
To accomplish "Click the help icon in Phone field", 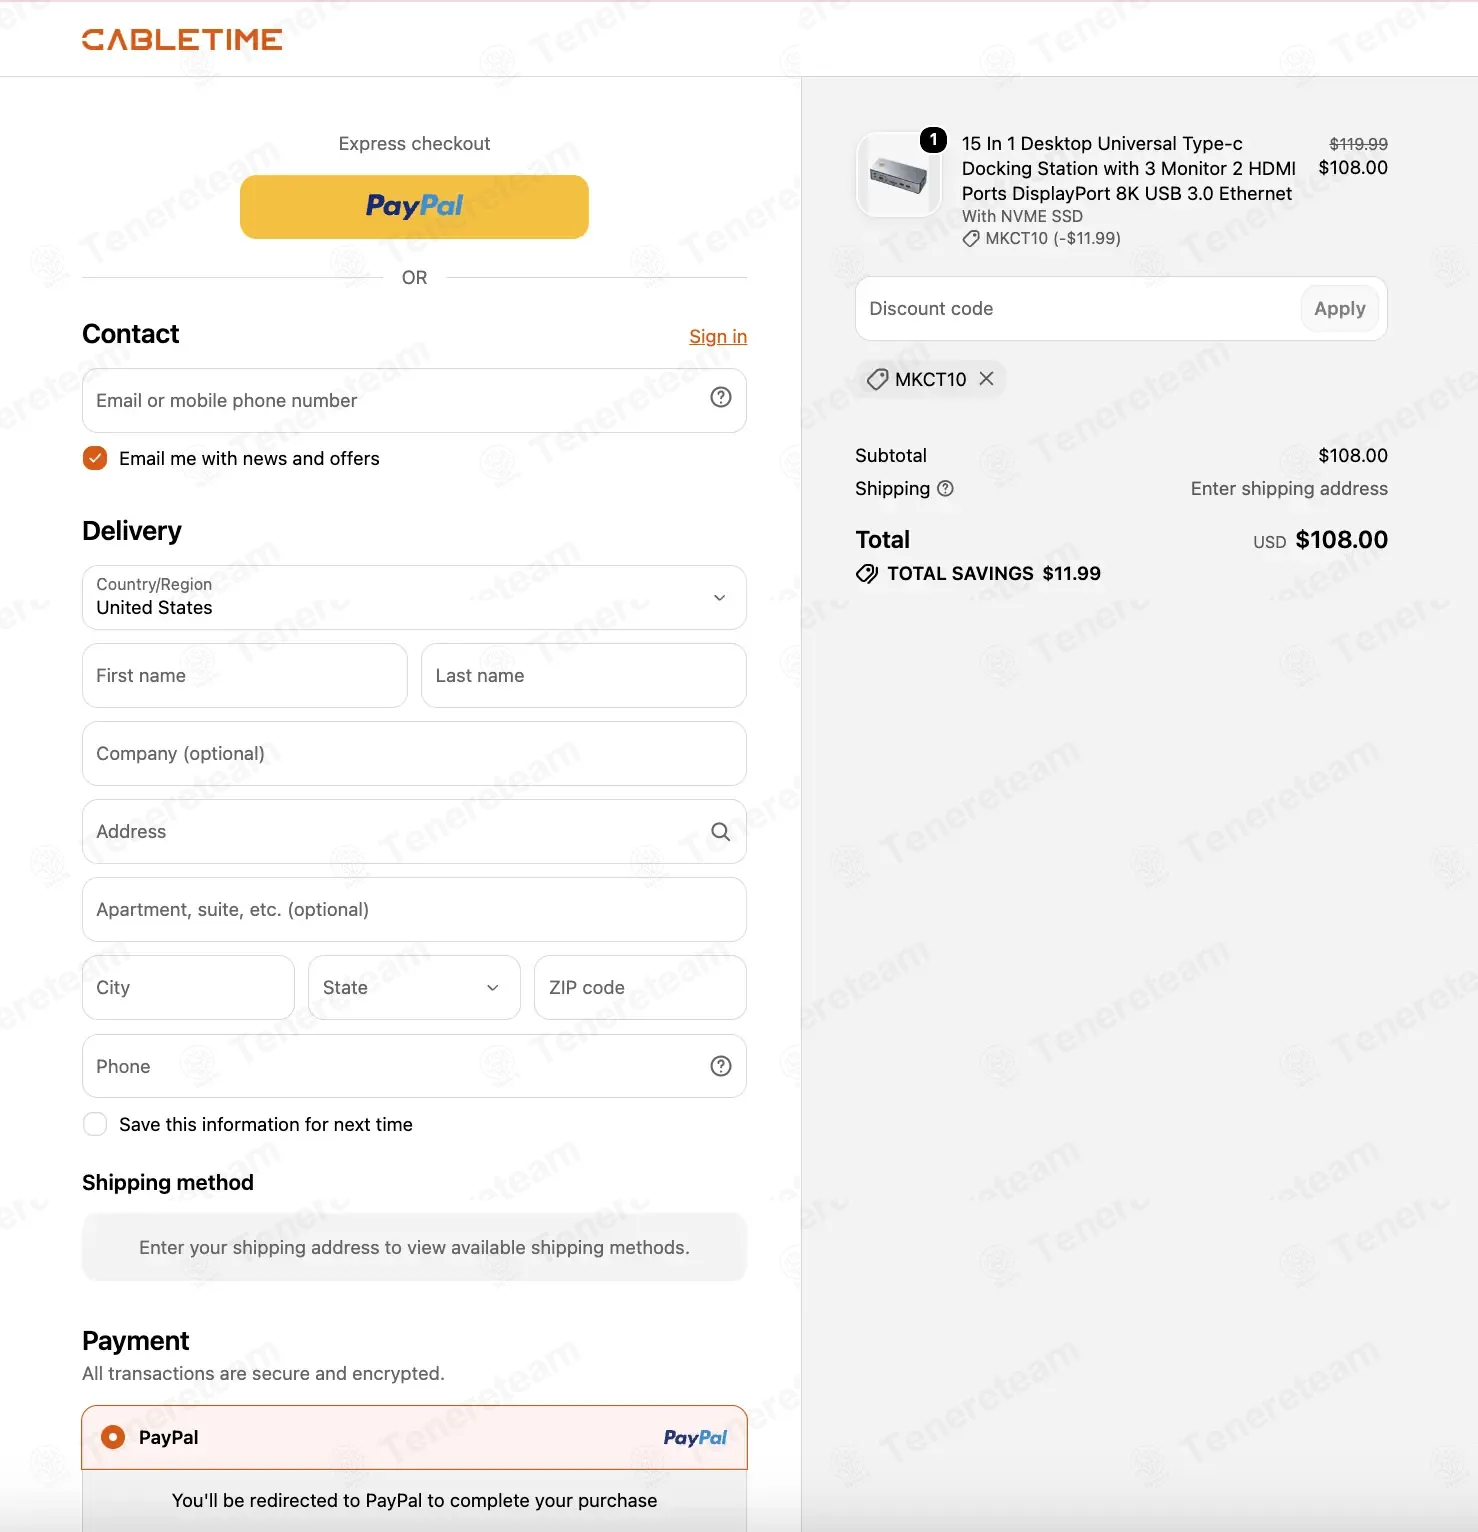I will coord(721,1066).
